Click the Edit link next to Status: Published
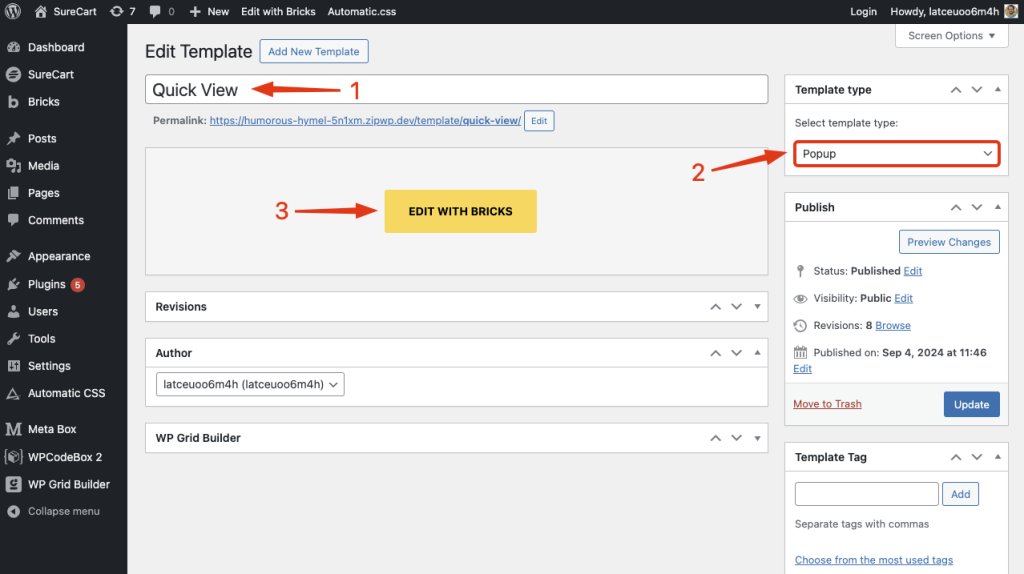The width and height of the screenshot is (1024, 574). (912, 271)
